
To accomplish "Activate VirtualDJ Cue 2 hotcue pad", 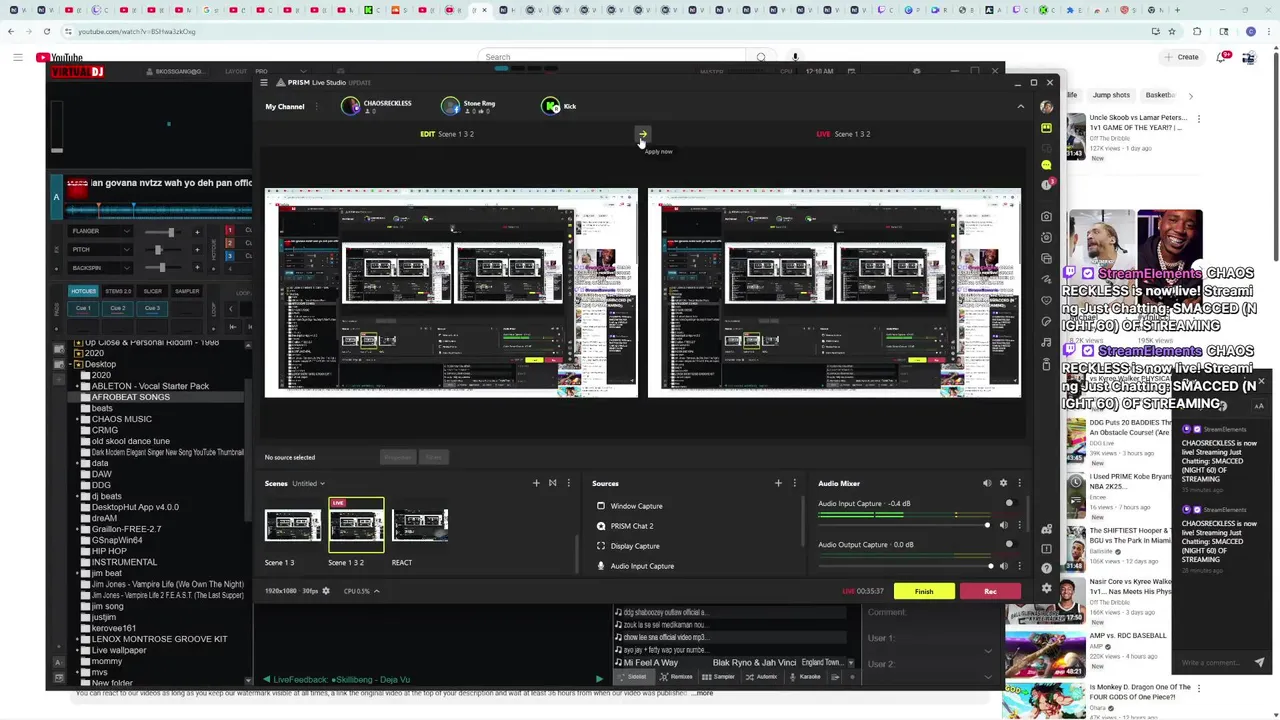I will tap(118, 308).
